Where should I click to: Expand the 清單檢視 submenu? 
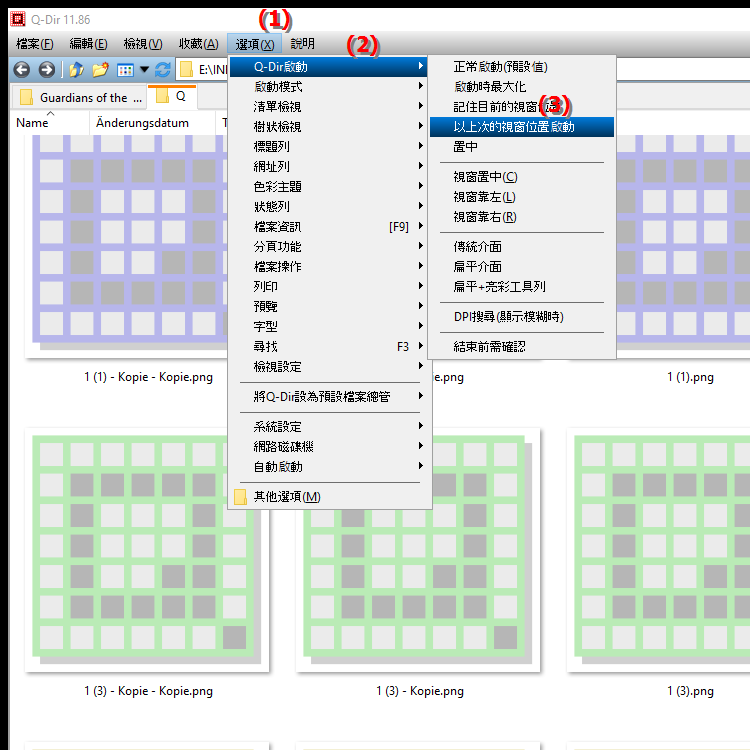click(x=329, y=107)
